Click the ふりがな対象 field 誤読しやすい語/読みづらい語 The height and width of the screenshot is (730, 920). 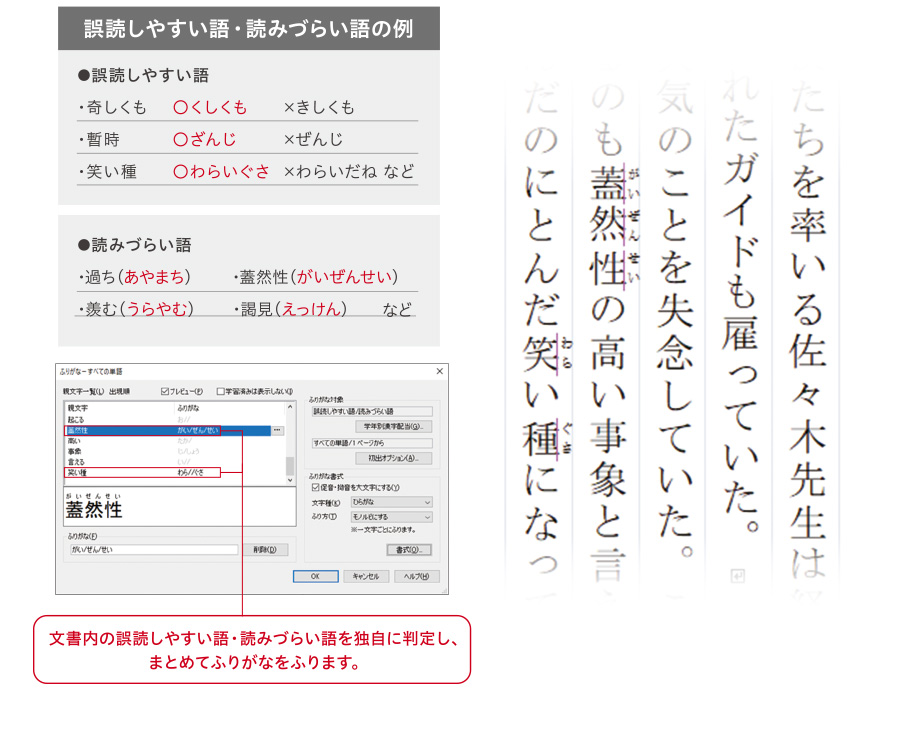click(x=372, y=412)
